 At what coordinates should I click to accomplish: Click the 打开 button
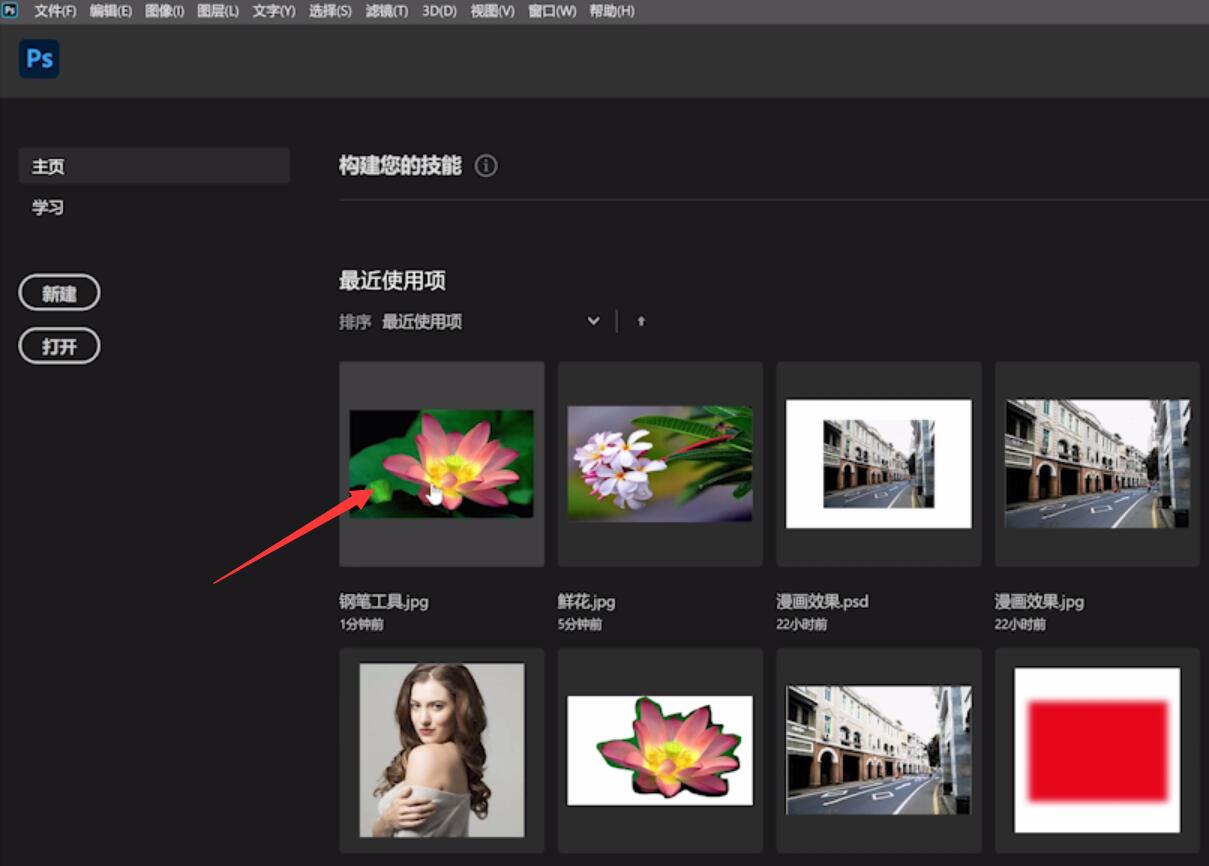(60, 346)
